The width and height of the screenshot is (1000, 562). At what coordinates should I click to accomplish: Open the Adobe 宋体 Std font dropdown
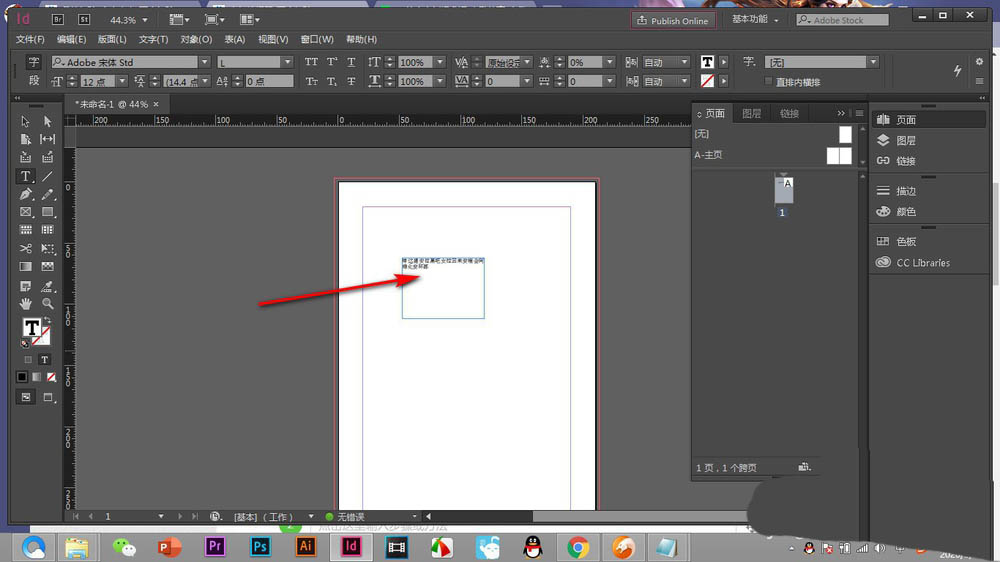205,62
